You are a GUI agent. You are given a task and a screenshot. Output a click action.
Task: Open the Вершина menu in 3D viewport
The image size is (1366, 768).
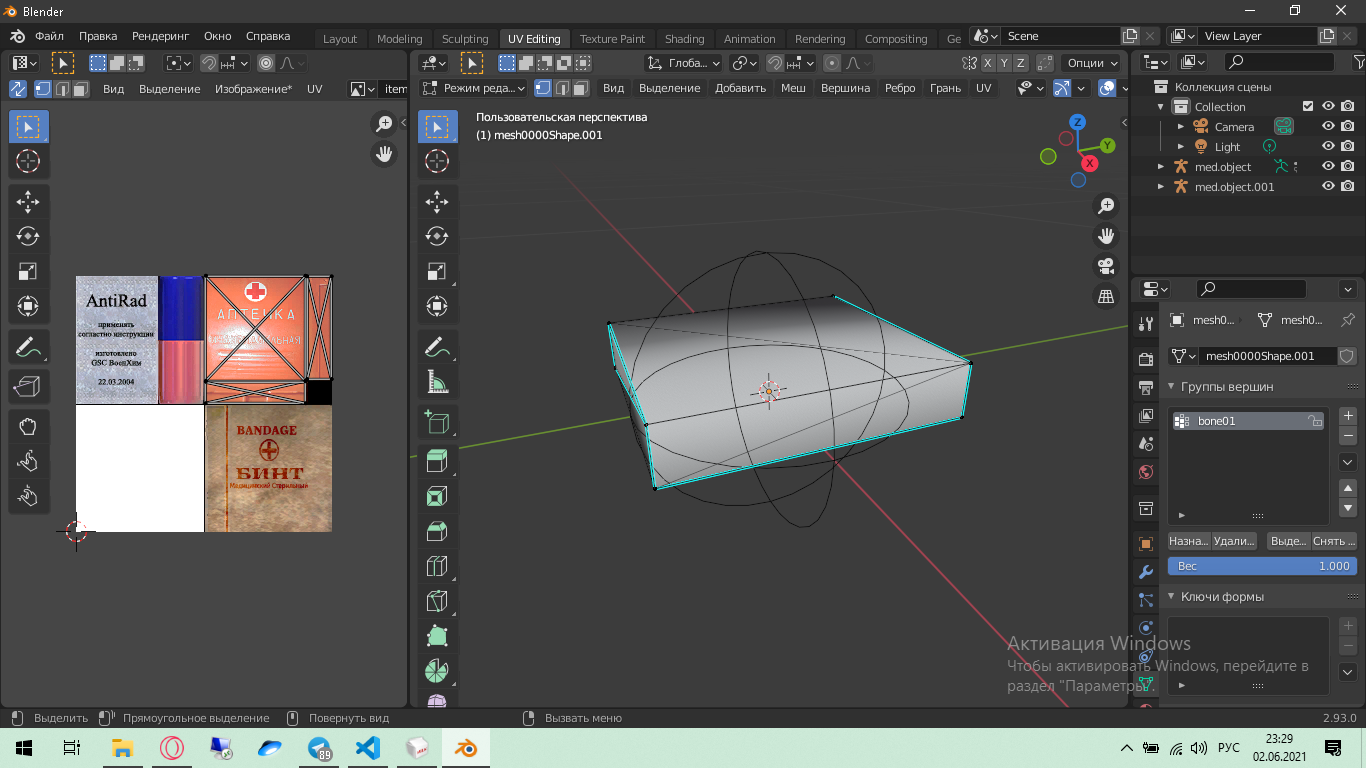click(845, 88)
